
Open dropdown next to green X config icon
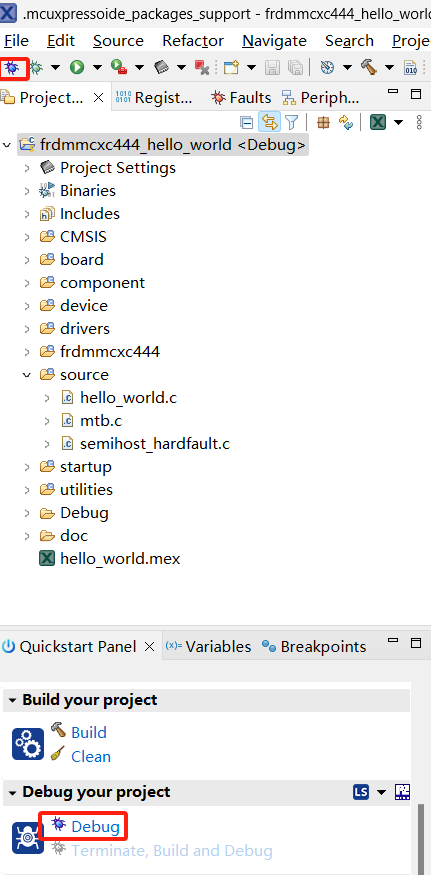pyautogui.click(x=398, y=122)
